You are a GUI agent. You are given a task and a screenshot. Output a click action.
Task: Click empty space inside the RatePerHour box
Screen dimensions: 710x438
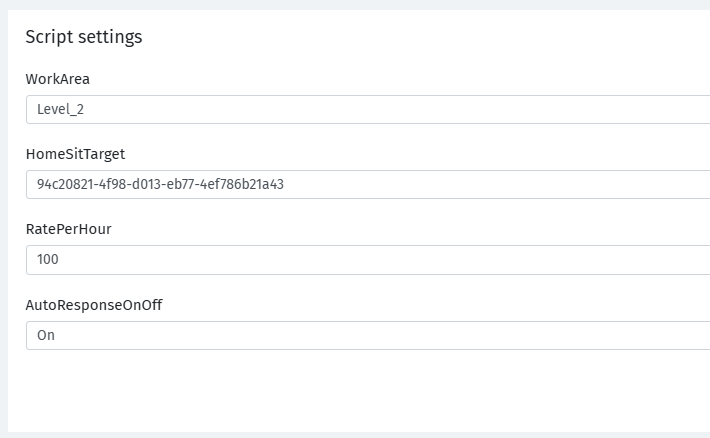click(400, 260)
